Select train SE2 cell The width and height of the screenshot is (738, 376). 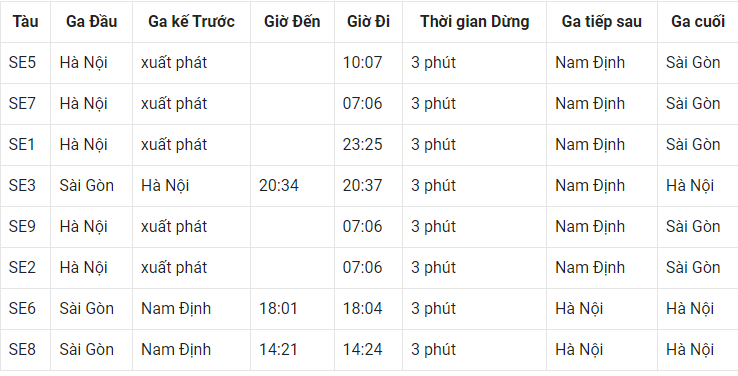[22, 267]
